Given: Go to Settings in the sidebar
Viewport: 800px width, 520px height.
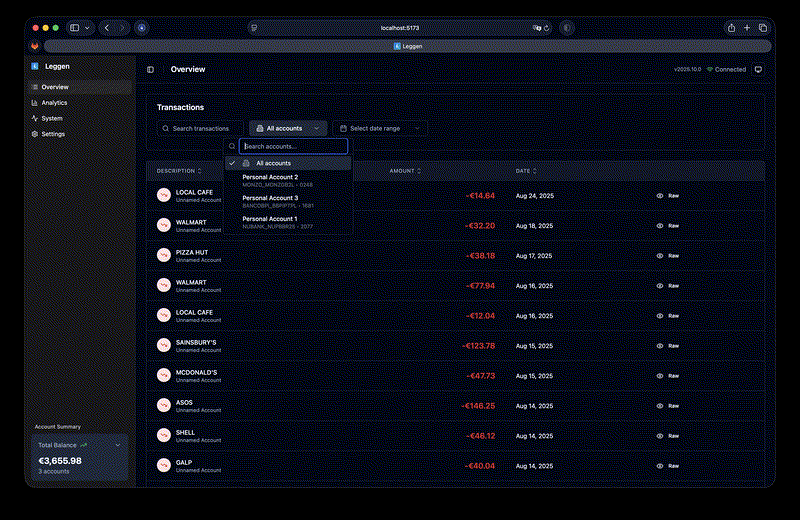Looking at the screenshot, I should (x=52, y=133).
